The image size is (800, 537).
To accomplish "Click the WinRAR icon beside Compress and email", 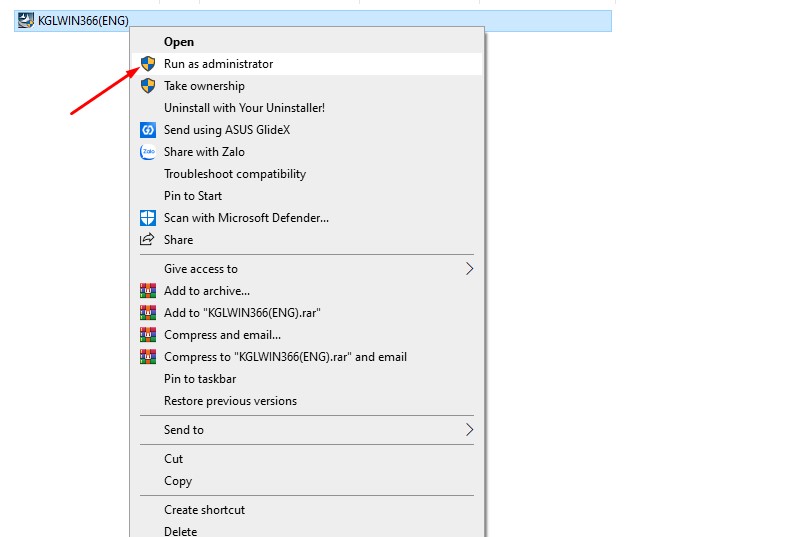I will click(148, 335).
